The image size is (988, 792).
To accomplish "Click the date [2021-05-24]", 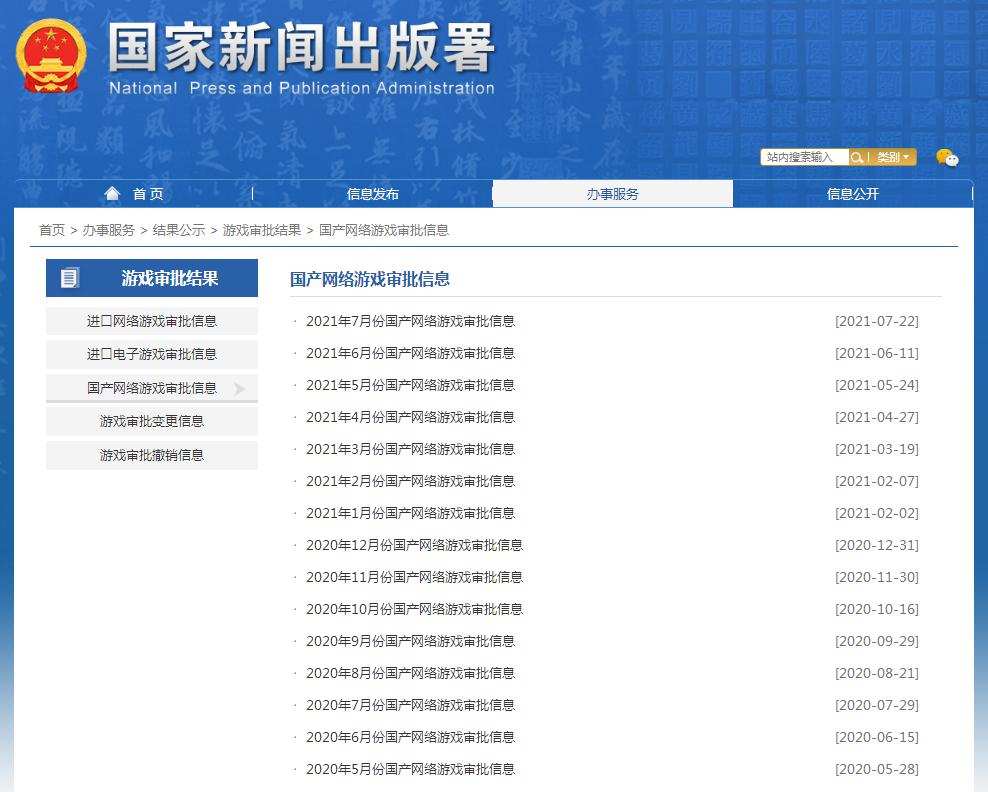I will (876, 385).
